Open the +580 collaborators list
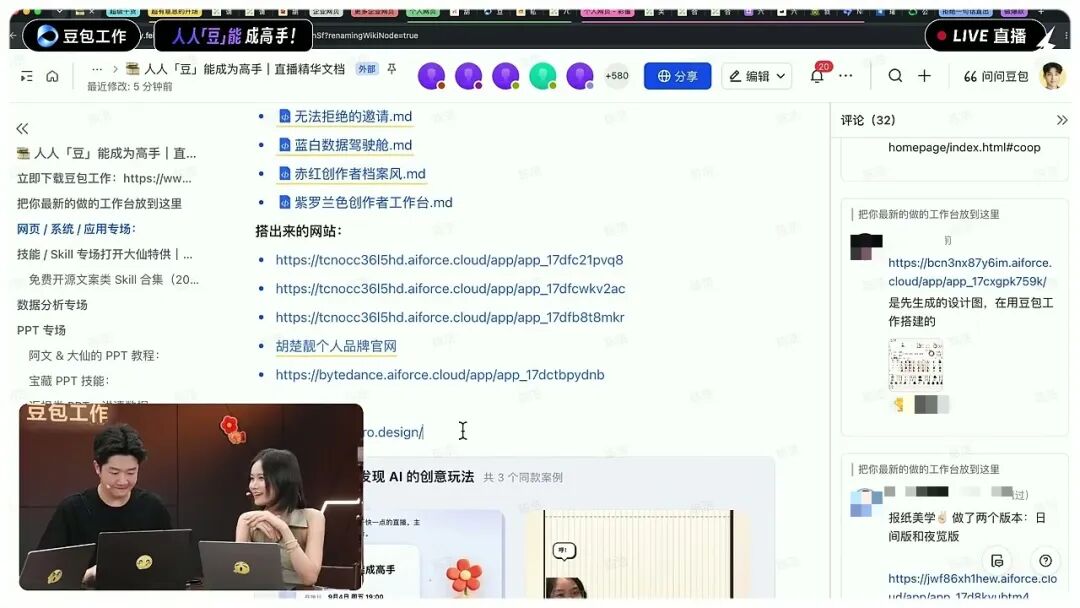 616,76
